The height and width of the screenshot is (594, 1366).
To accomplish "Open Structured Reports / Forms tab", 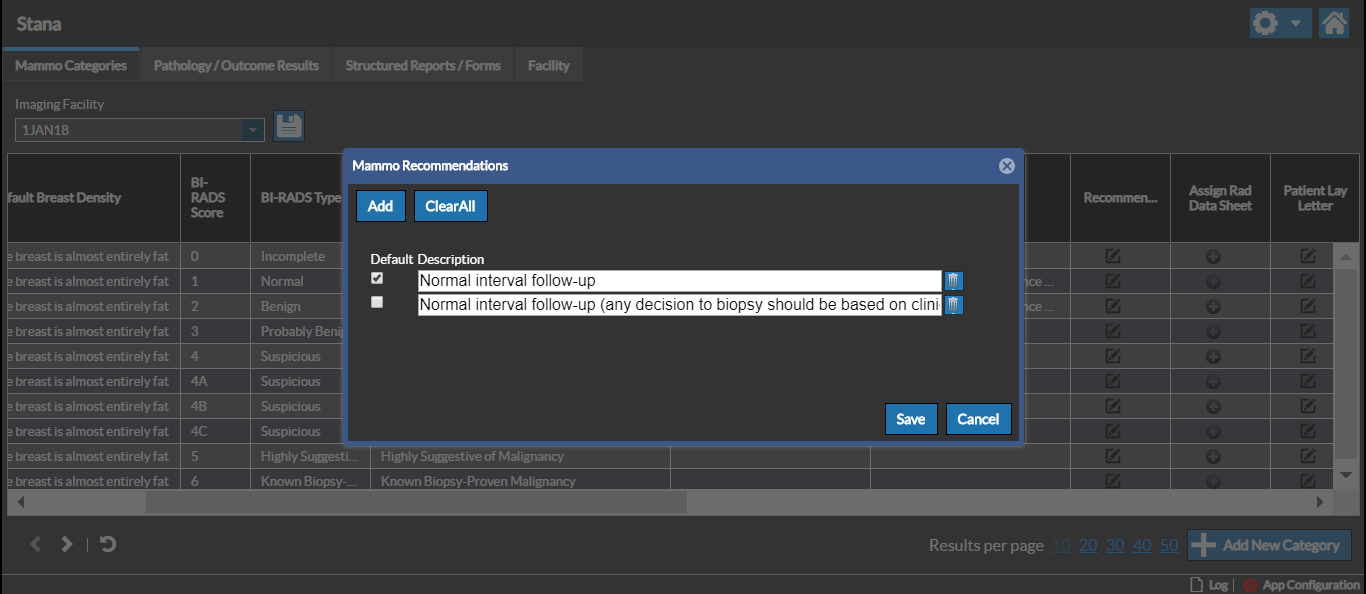I will point(423,65).
